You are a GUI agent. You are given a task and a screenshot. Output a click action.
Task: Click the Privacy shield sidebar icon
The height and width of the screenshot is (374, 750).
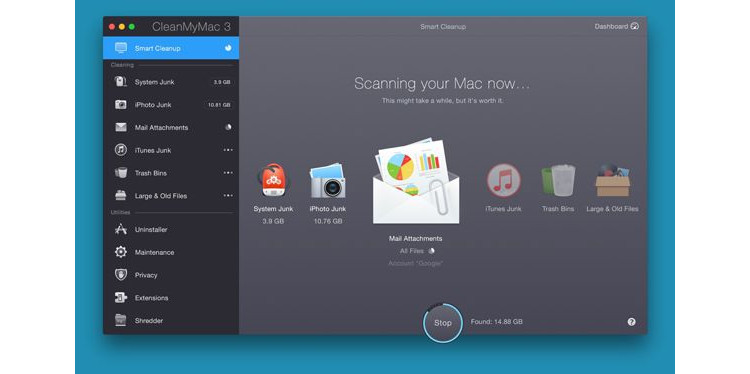pyautogui.click(x=121, y=275)
